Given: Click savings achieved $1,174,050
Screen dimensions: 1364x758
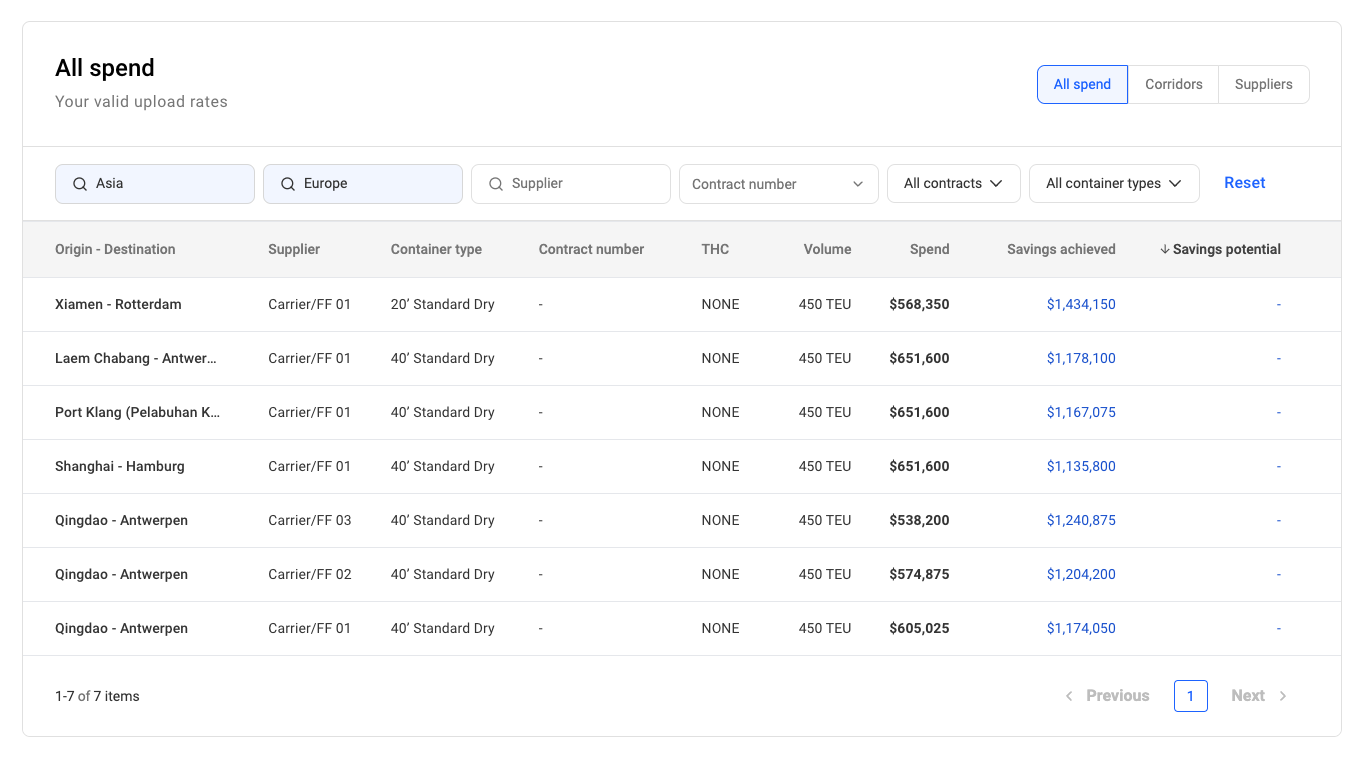Looking at the screenshot, I should [x=1081, y=628].
